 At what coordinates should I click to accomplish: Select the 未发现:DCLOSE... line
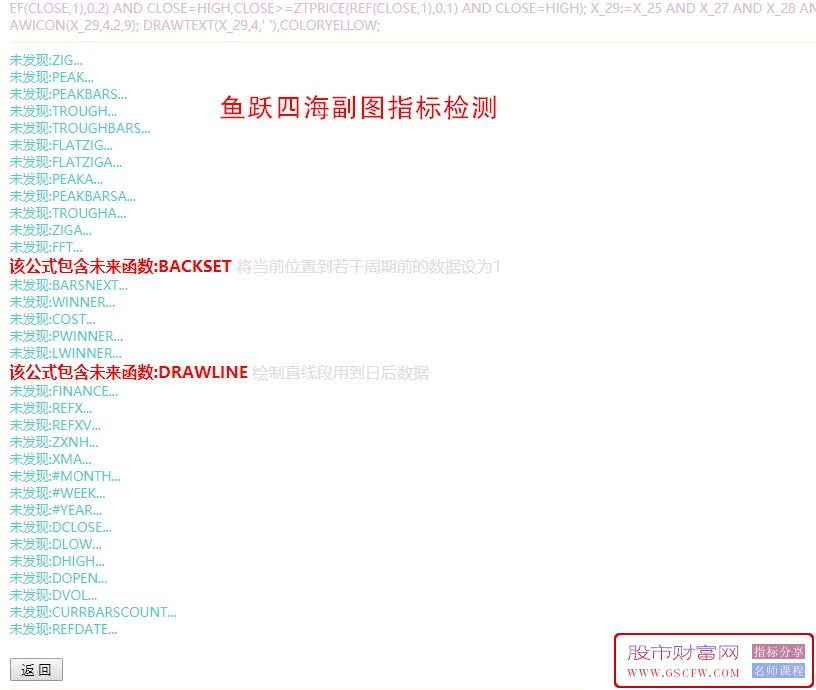coord(60,528)
